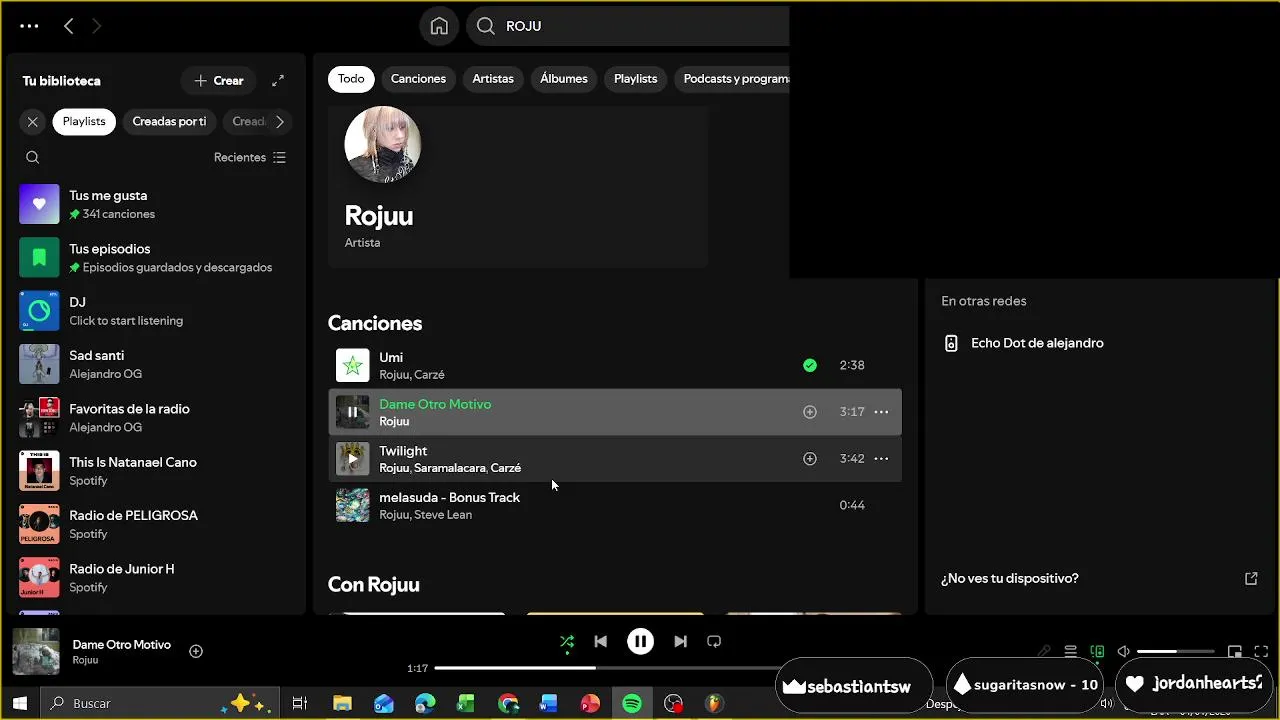Open the now-playing album cover
Viewport: 1280px width, 720px height.
pyautogui.click(x=36, y=651)
